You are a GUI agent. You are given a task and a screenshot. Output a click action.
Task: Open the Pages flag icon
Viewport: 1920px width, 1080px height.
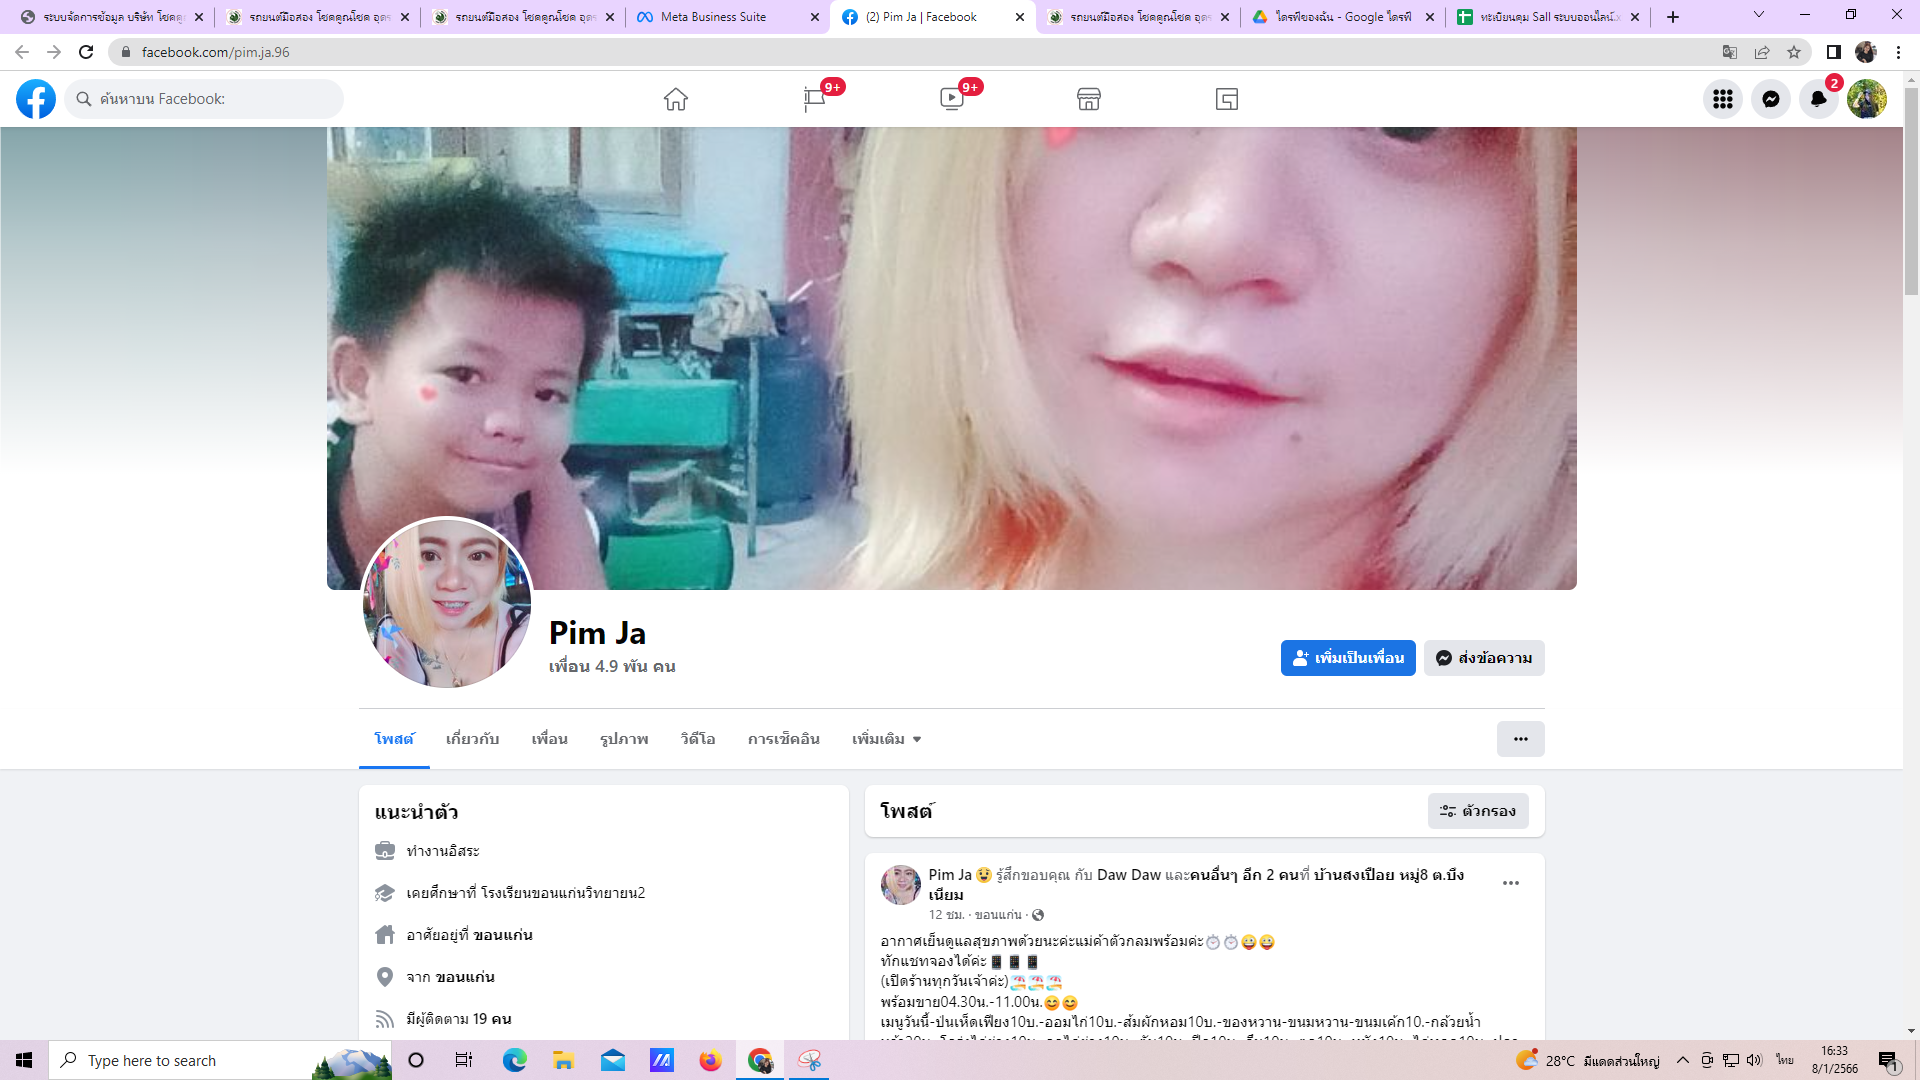coord(814,99)
